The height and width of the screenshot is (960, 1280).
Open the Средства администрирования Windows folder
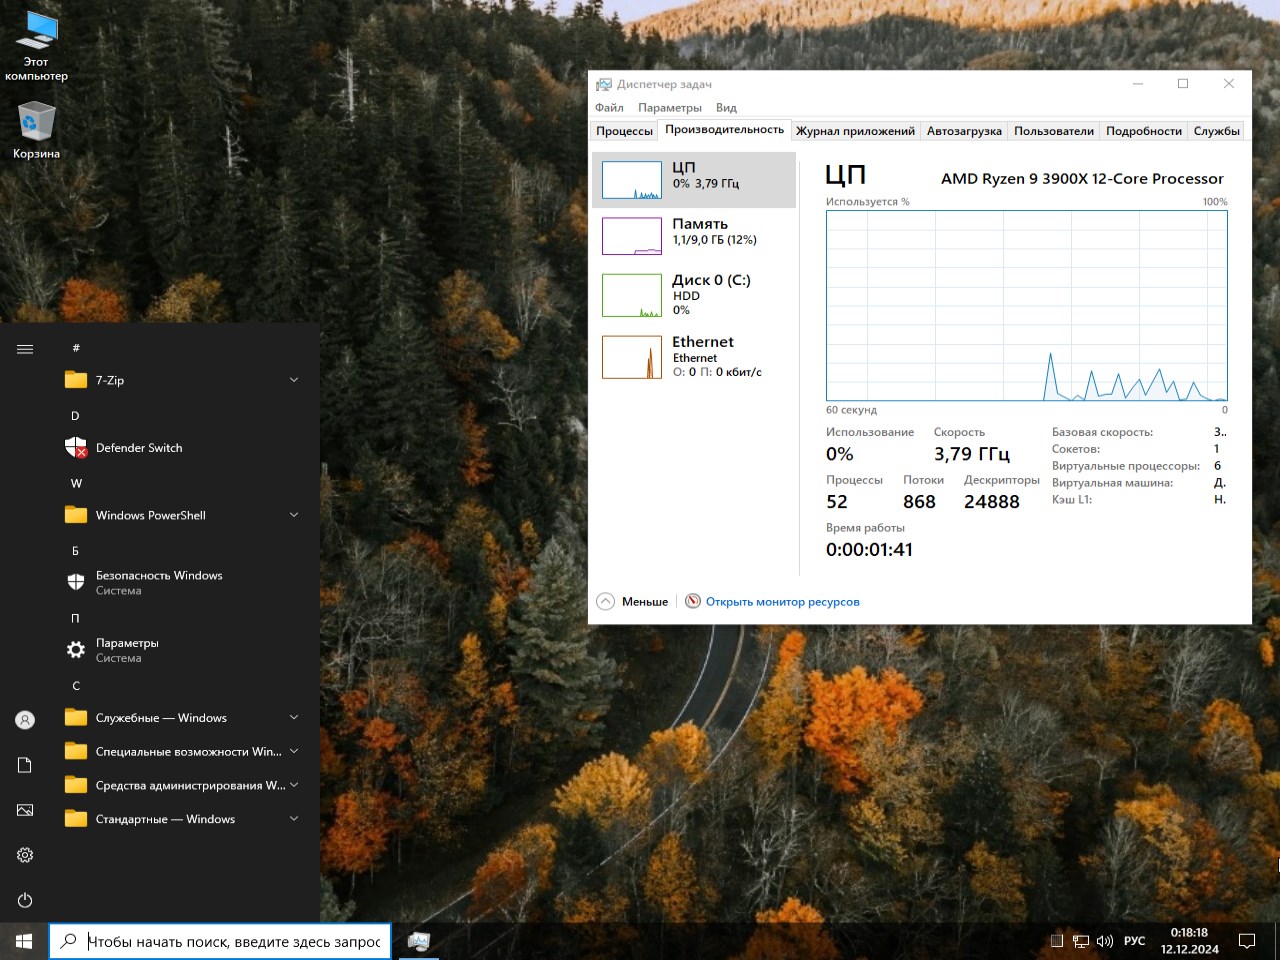pos(184,785)
